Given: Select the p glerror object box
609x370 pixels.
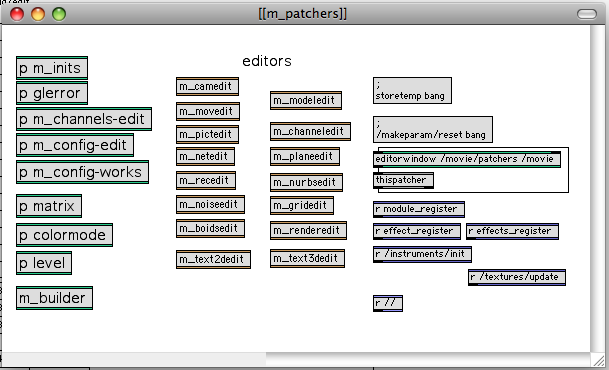Looking at the screenshot, I should (52, 93).
